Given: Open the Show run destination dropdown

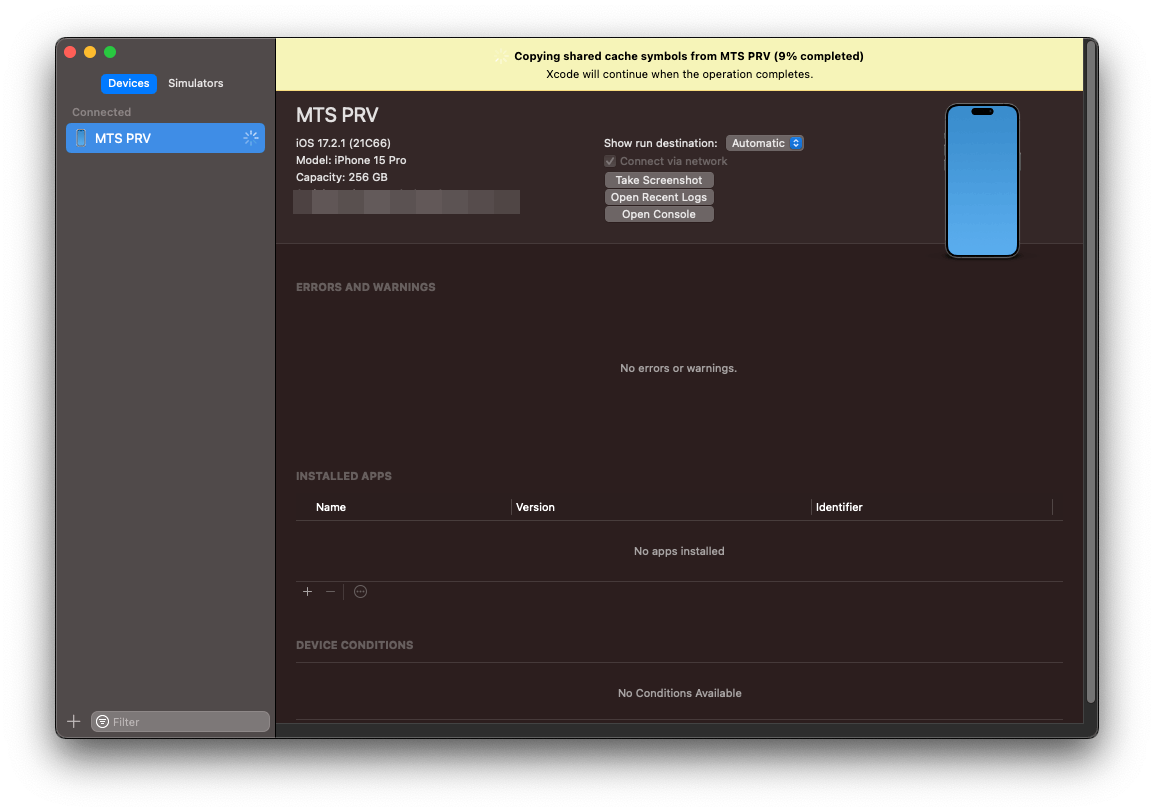Looking at the screenshot, I should coord(765,143).
